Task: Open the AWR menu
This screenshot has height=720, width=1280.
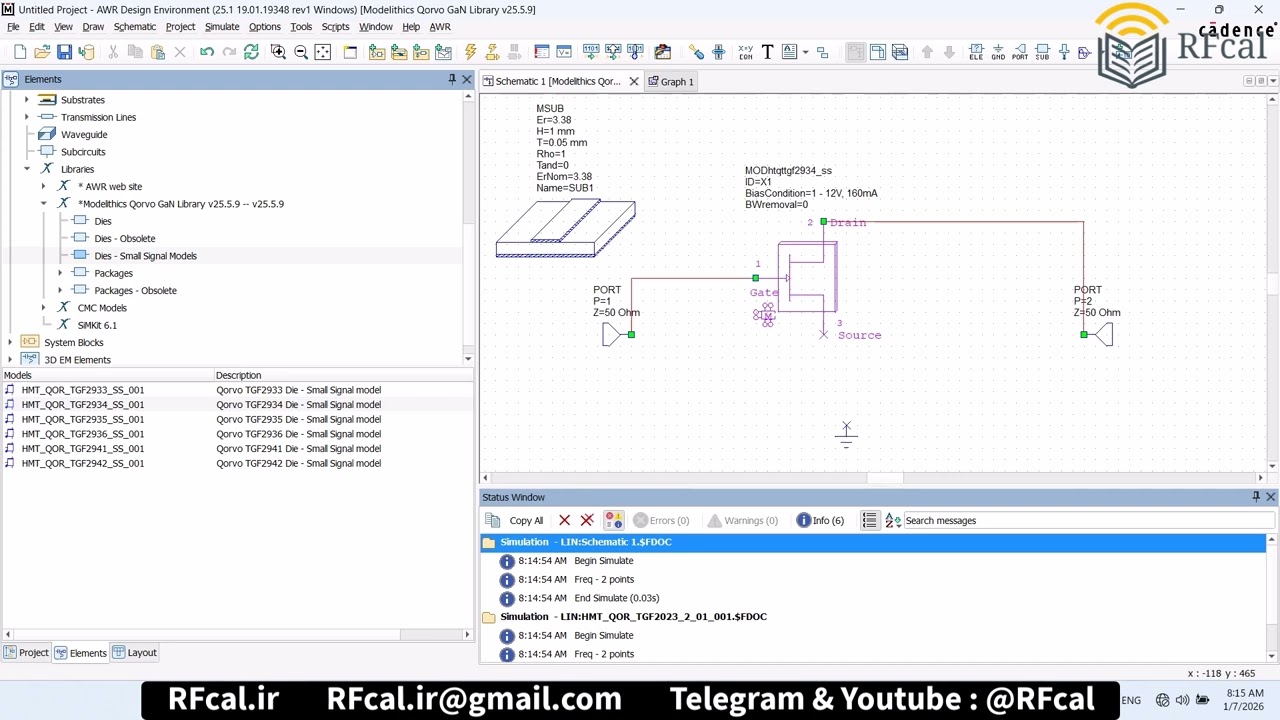Action: pos(440,27)
